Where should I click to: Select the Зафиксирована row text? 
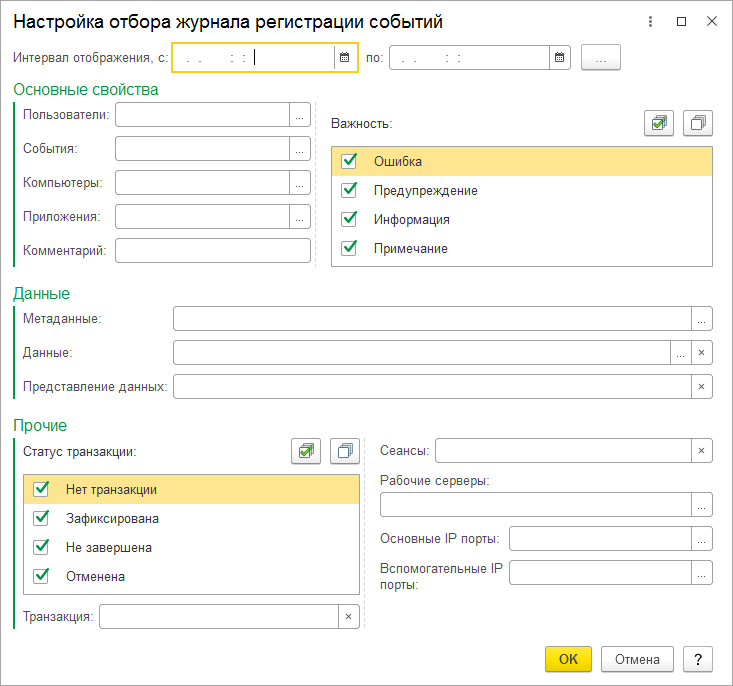(x=112, y=519)
